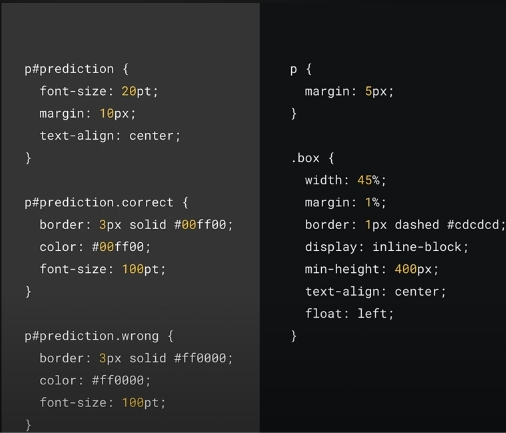
Task: Click text-align center inside .box rule
Action: tap(375, 291)
